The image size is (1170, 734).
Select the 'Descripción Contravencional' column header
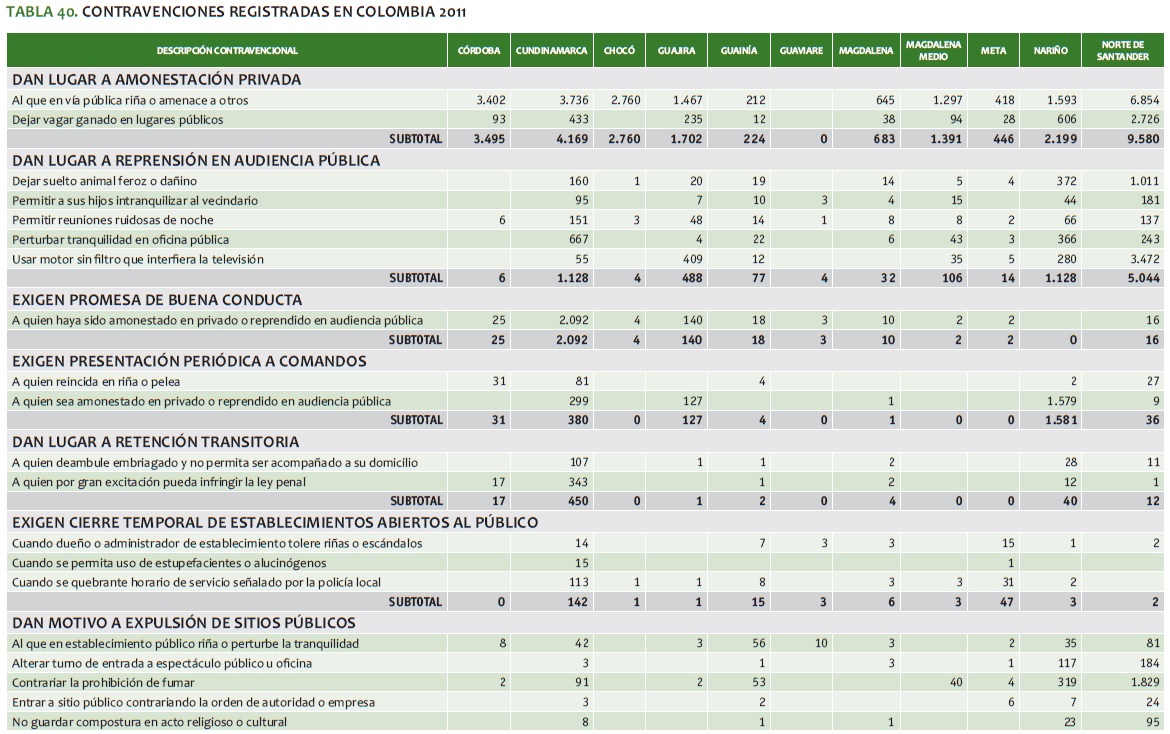pyautogui.click(x=227, y=50)
